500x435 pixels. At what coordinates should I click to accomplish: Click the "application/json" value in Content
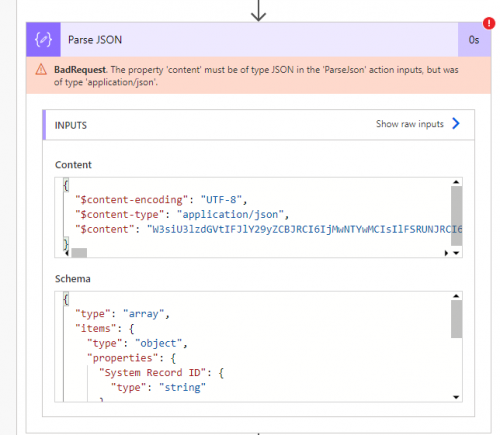[230, 214]
